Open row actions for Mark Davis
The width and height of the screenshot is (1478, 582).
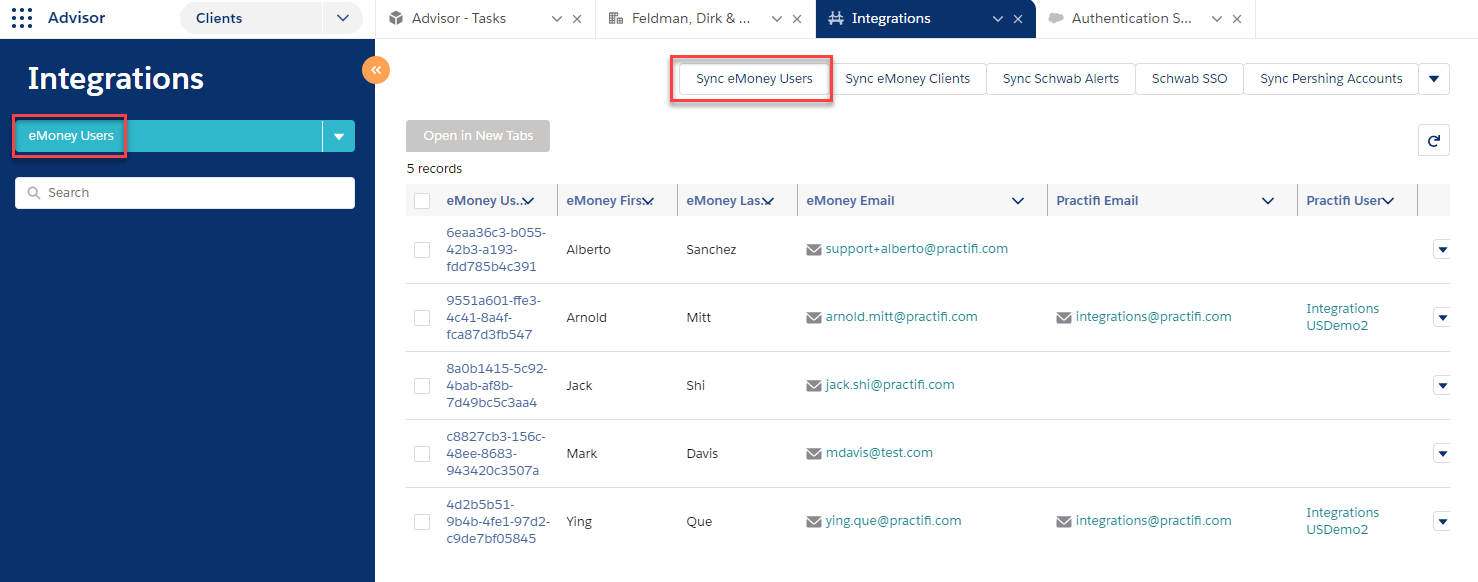pyautogui.click(x=1442, y=453)
